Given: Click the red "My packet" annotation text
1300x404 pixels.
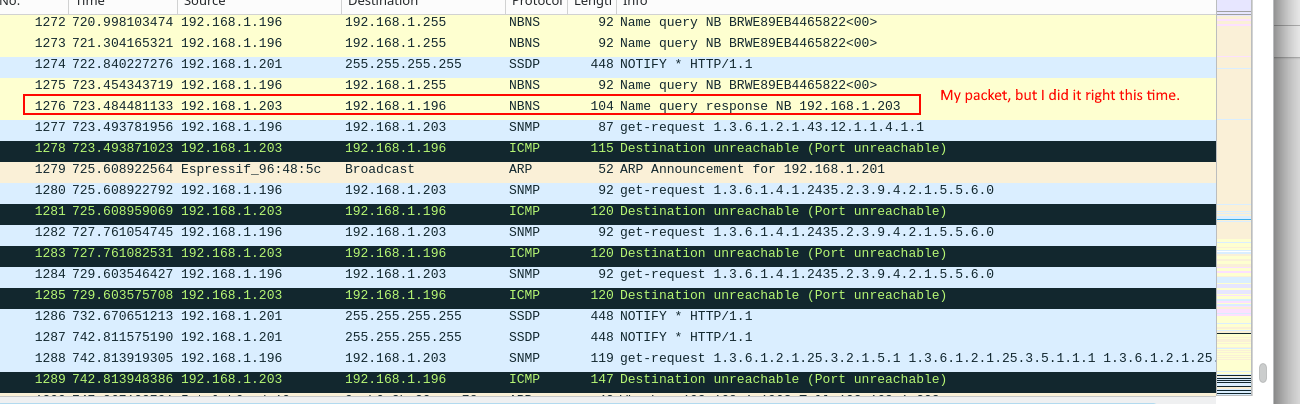Looking at the screenshot, I should tap(1060, 95).
